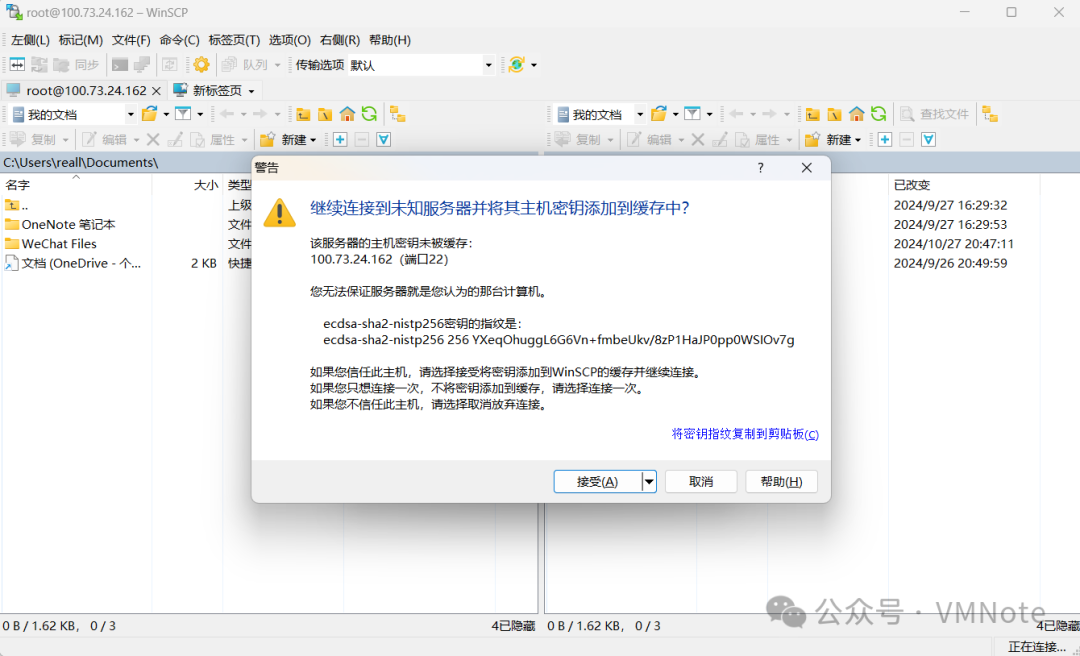The height and width of the screenshot is (656, 1080).
Task: Click left panel filter funnel icon
Action: (x=183, y=114)
